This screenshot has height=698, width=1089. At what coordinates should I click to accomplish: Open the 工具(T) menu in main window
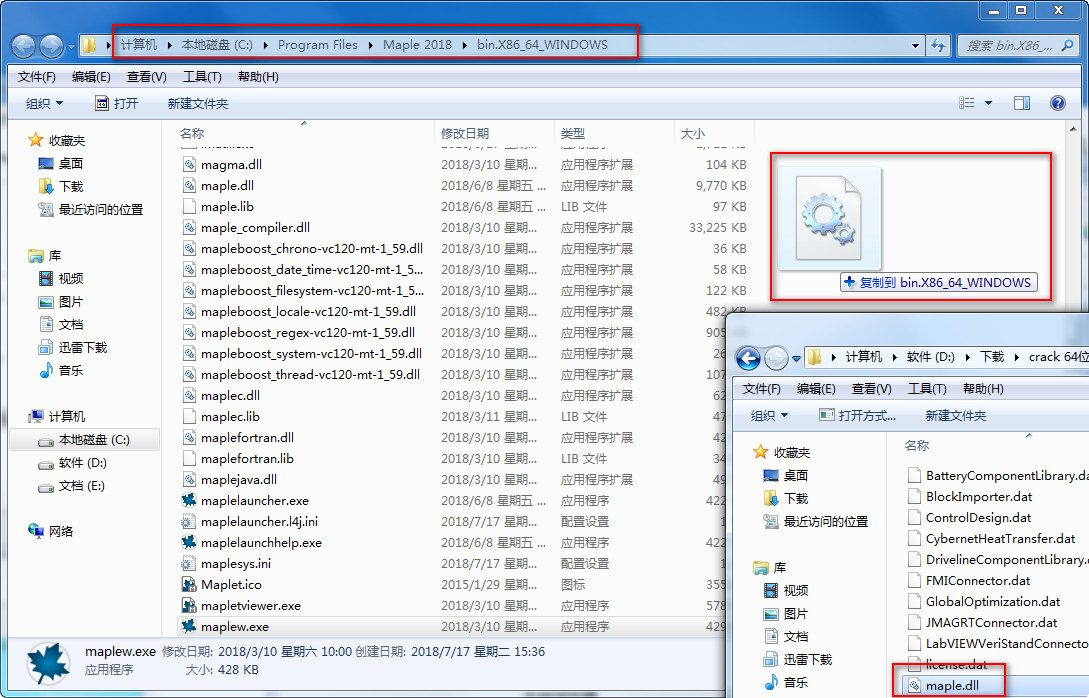tap(202, 76)
